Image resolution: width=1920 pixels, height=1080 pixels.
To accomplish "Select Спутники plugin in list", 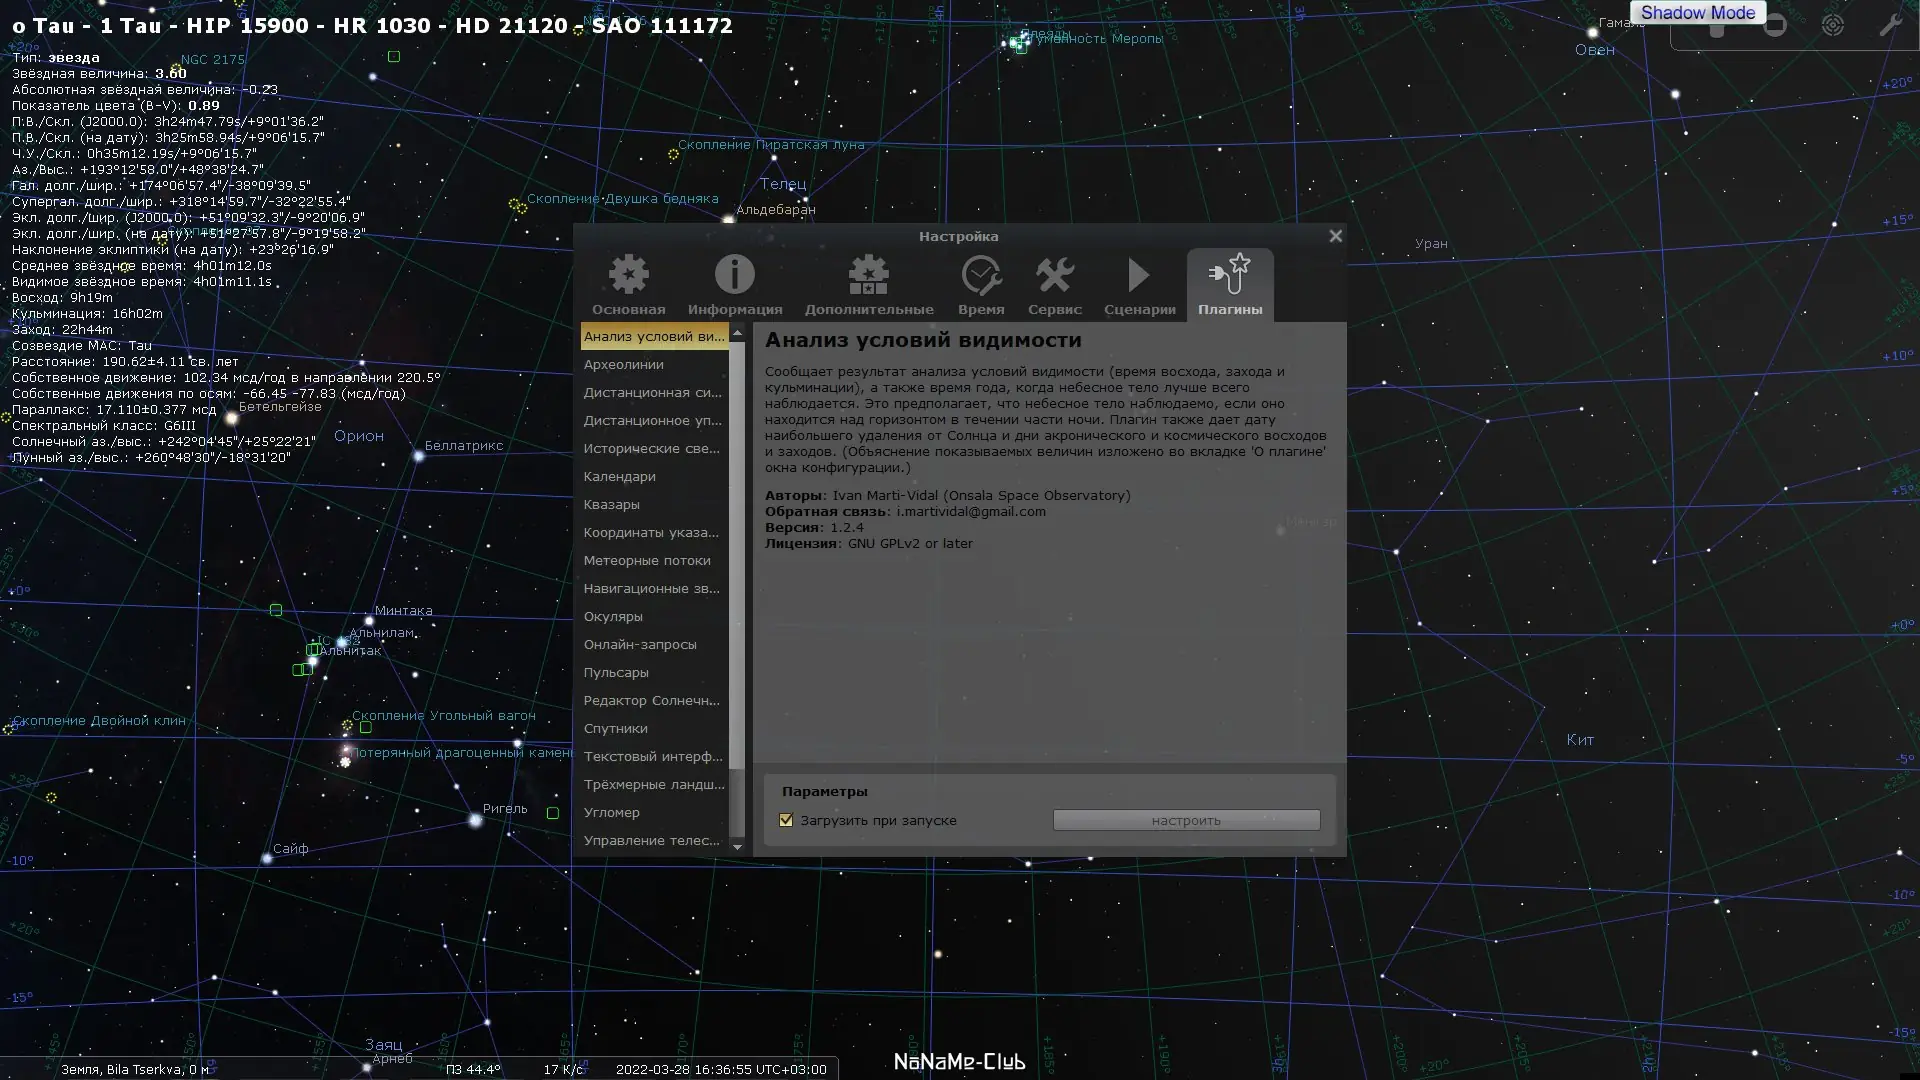I will tap(615, 728).
